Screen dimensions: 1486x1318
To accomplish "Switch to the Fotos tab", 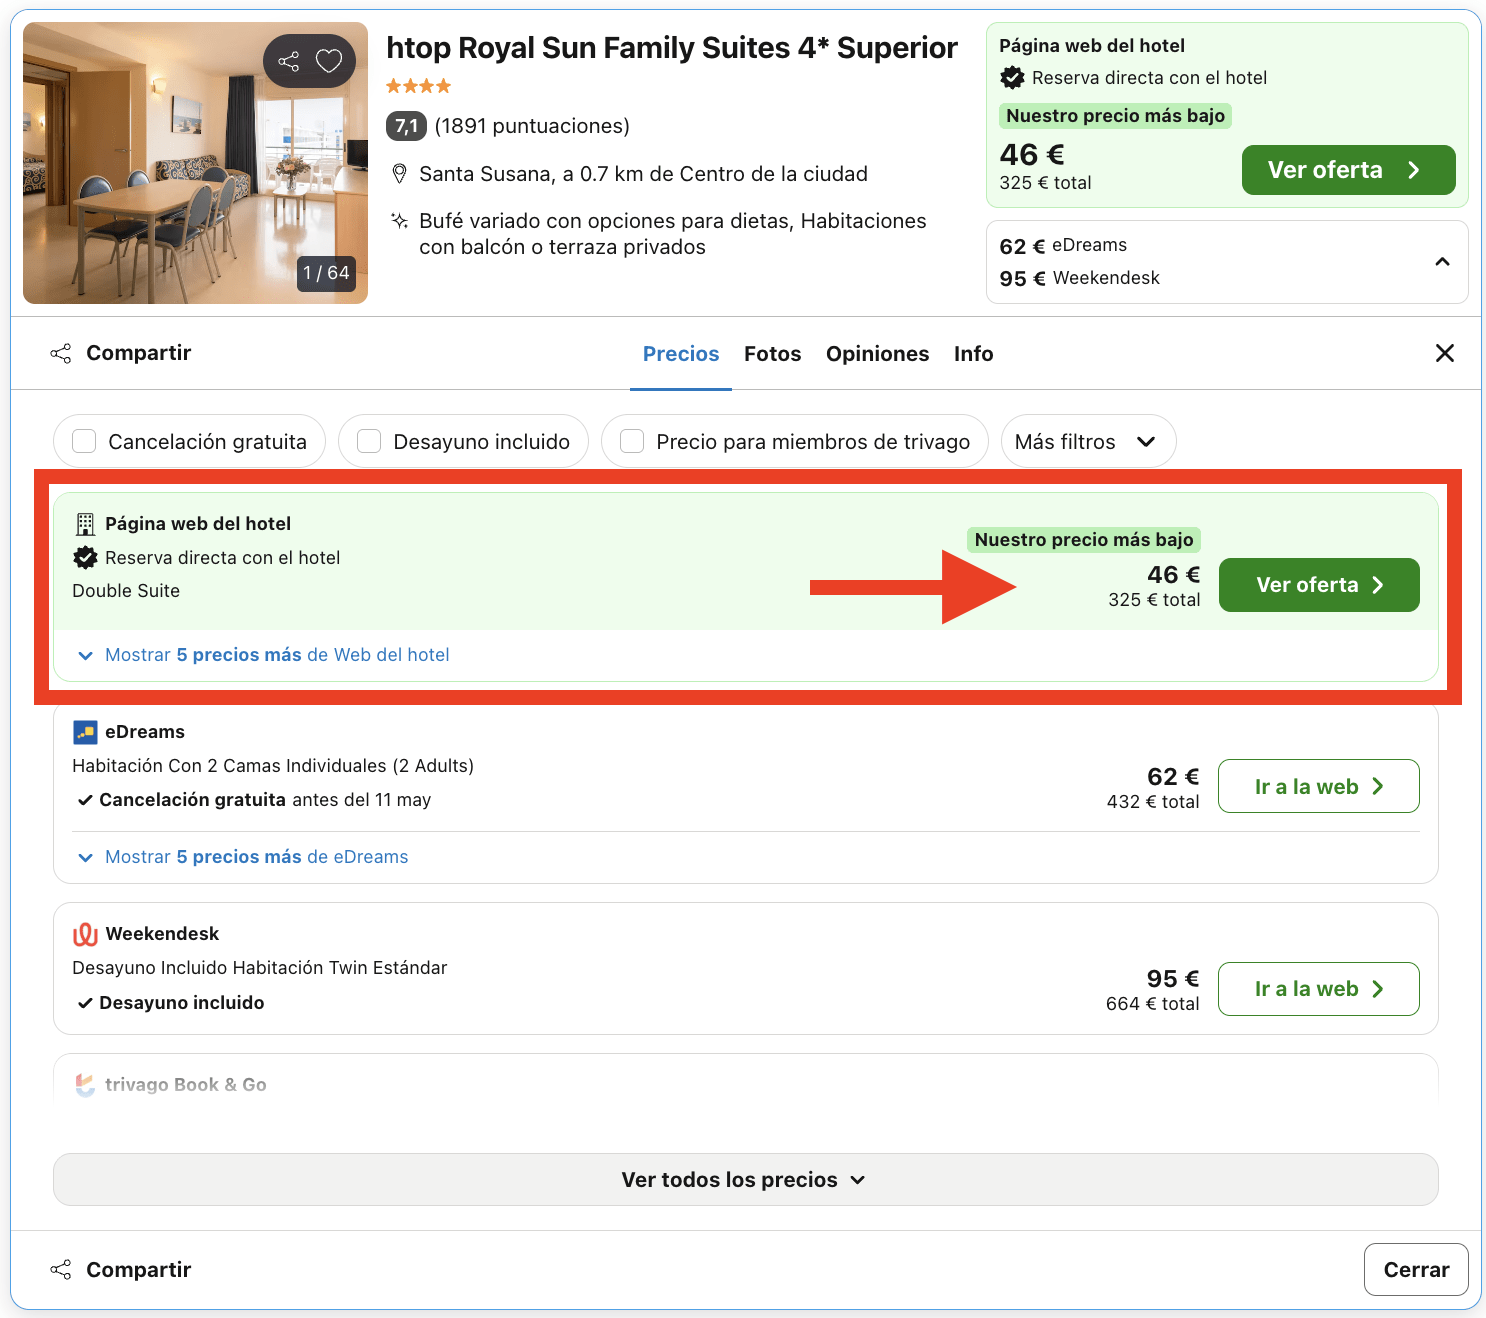I will point(772,353).
